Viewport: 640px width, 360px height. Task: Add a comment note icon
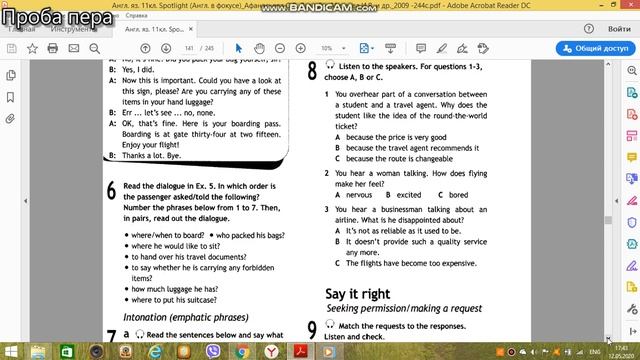point(421,49)
